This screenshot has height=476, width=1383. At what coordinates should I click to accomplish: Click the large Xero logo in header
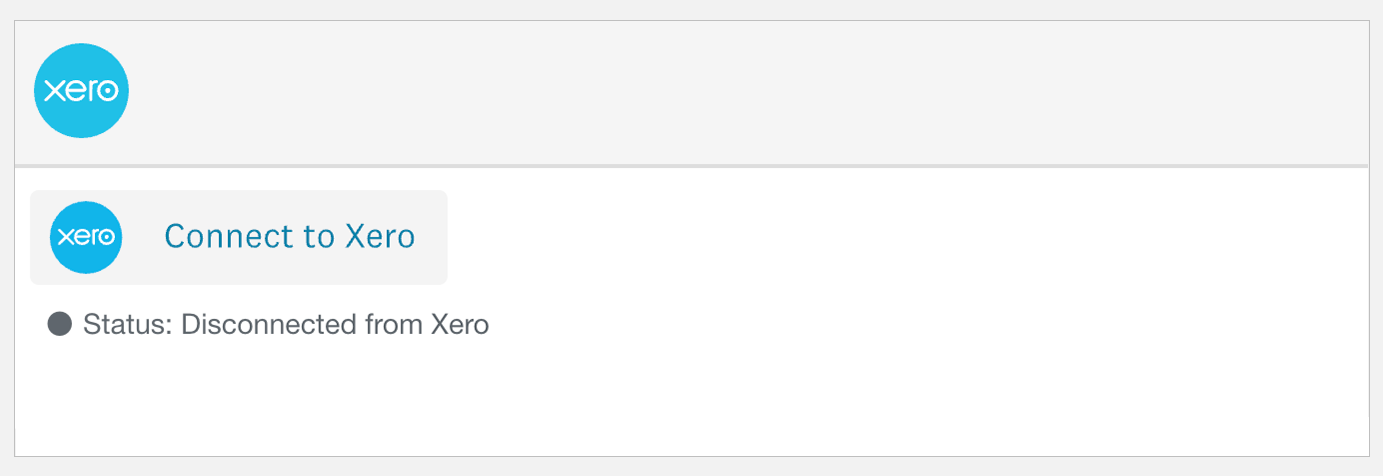[81, 90]
